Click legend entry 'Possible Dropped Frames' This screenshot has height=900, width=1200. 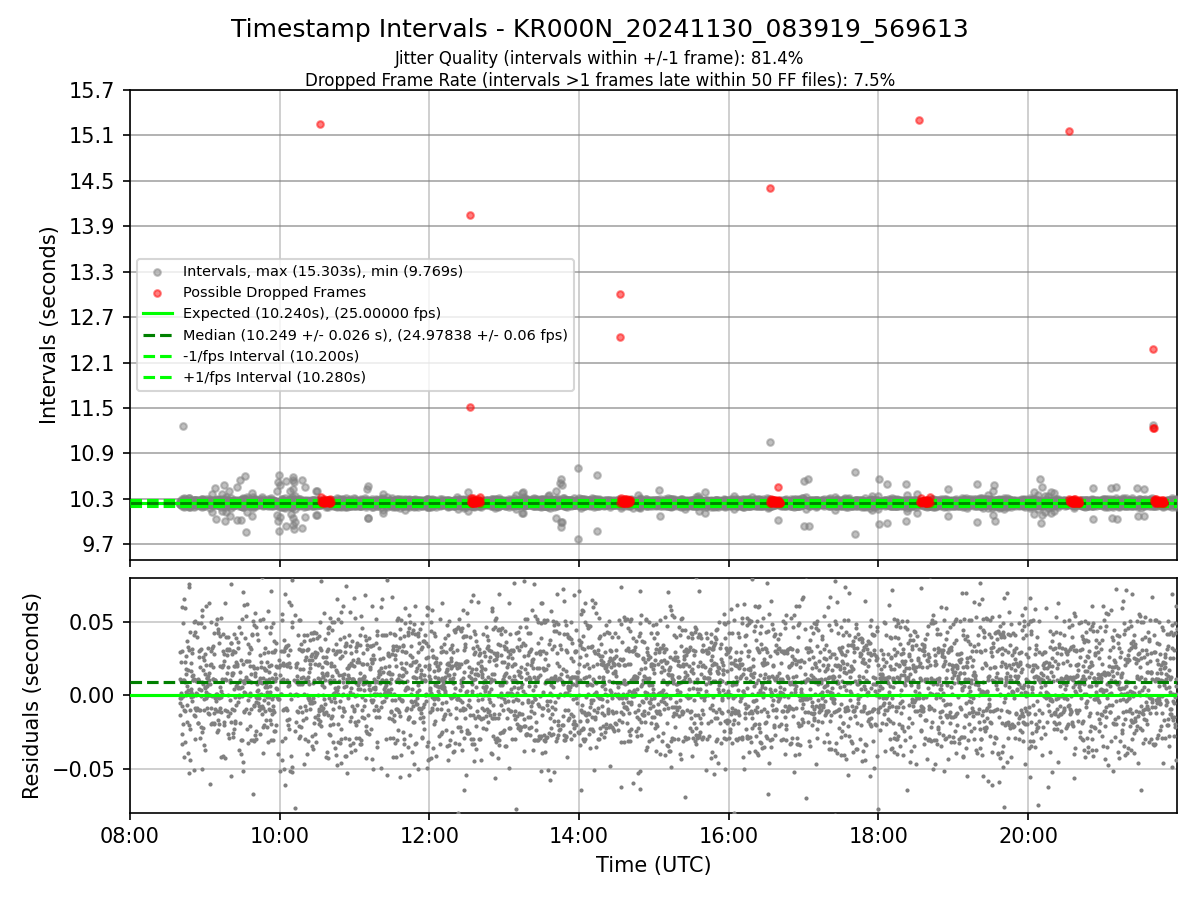tap(274, 292)
